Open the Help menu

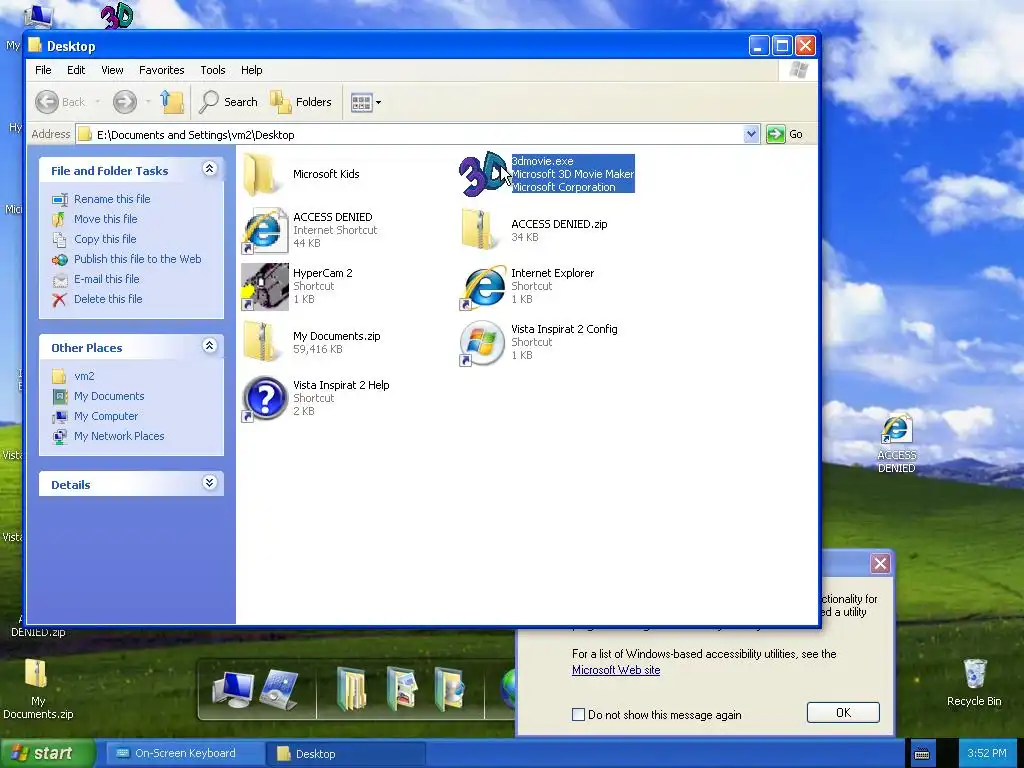(251, 70)
